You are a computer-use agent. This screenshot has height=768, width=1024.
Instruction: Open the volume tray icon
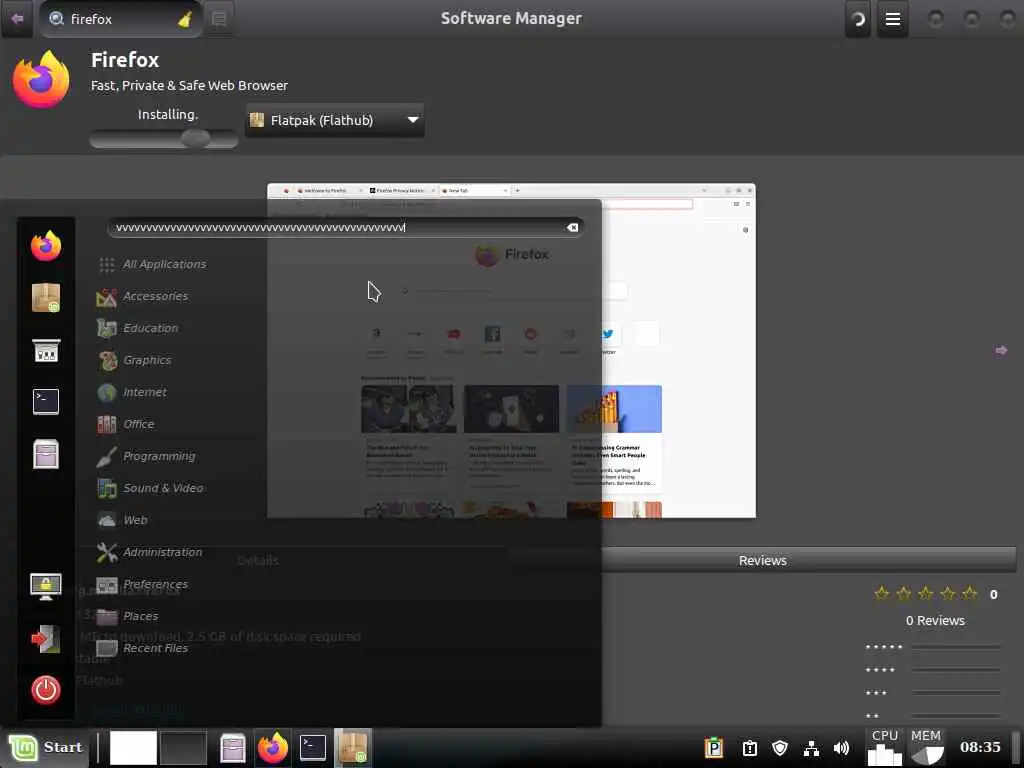point(841,748)
